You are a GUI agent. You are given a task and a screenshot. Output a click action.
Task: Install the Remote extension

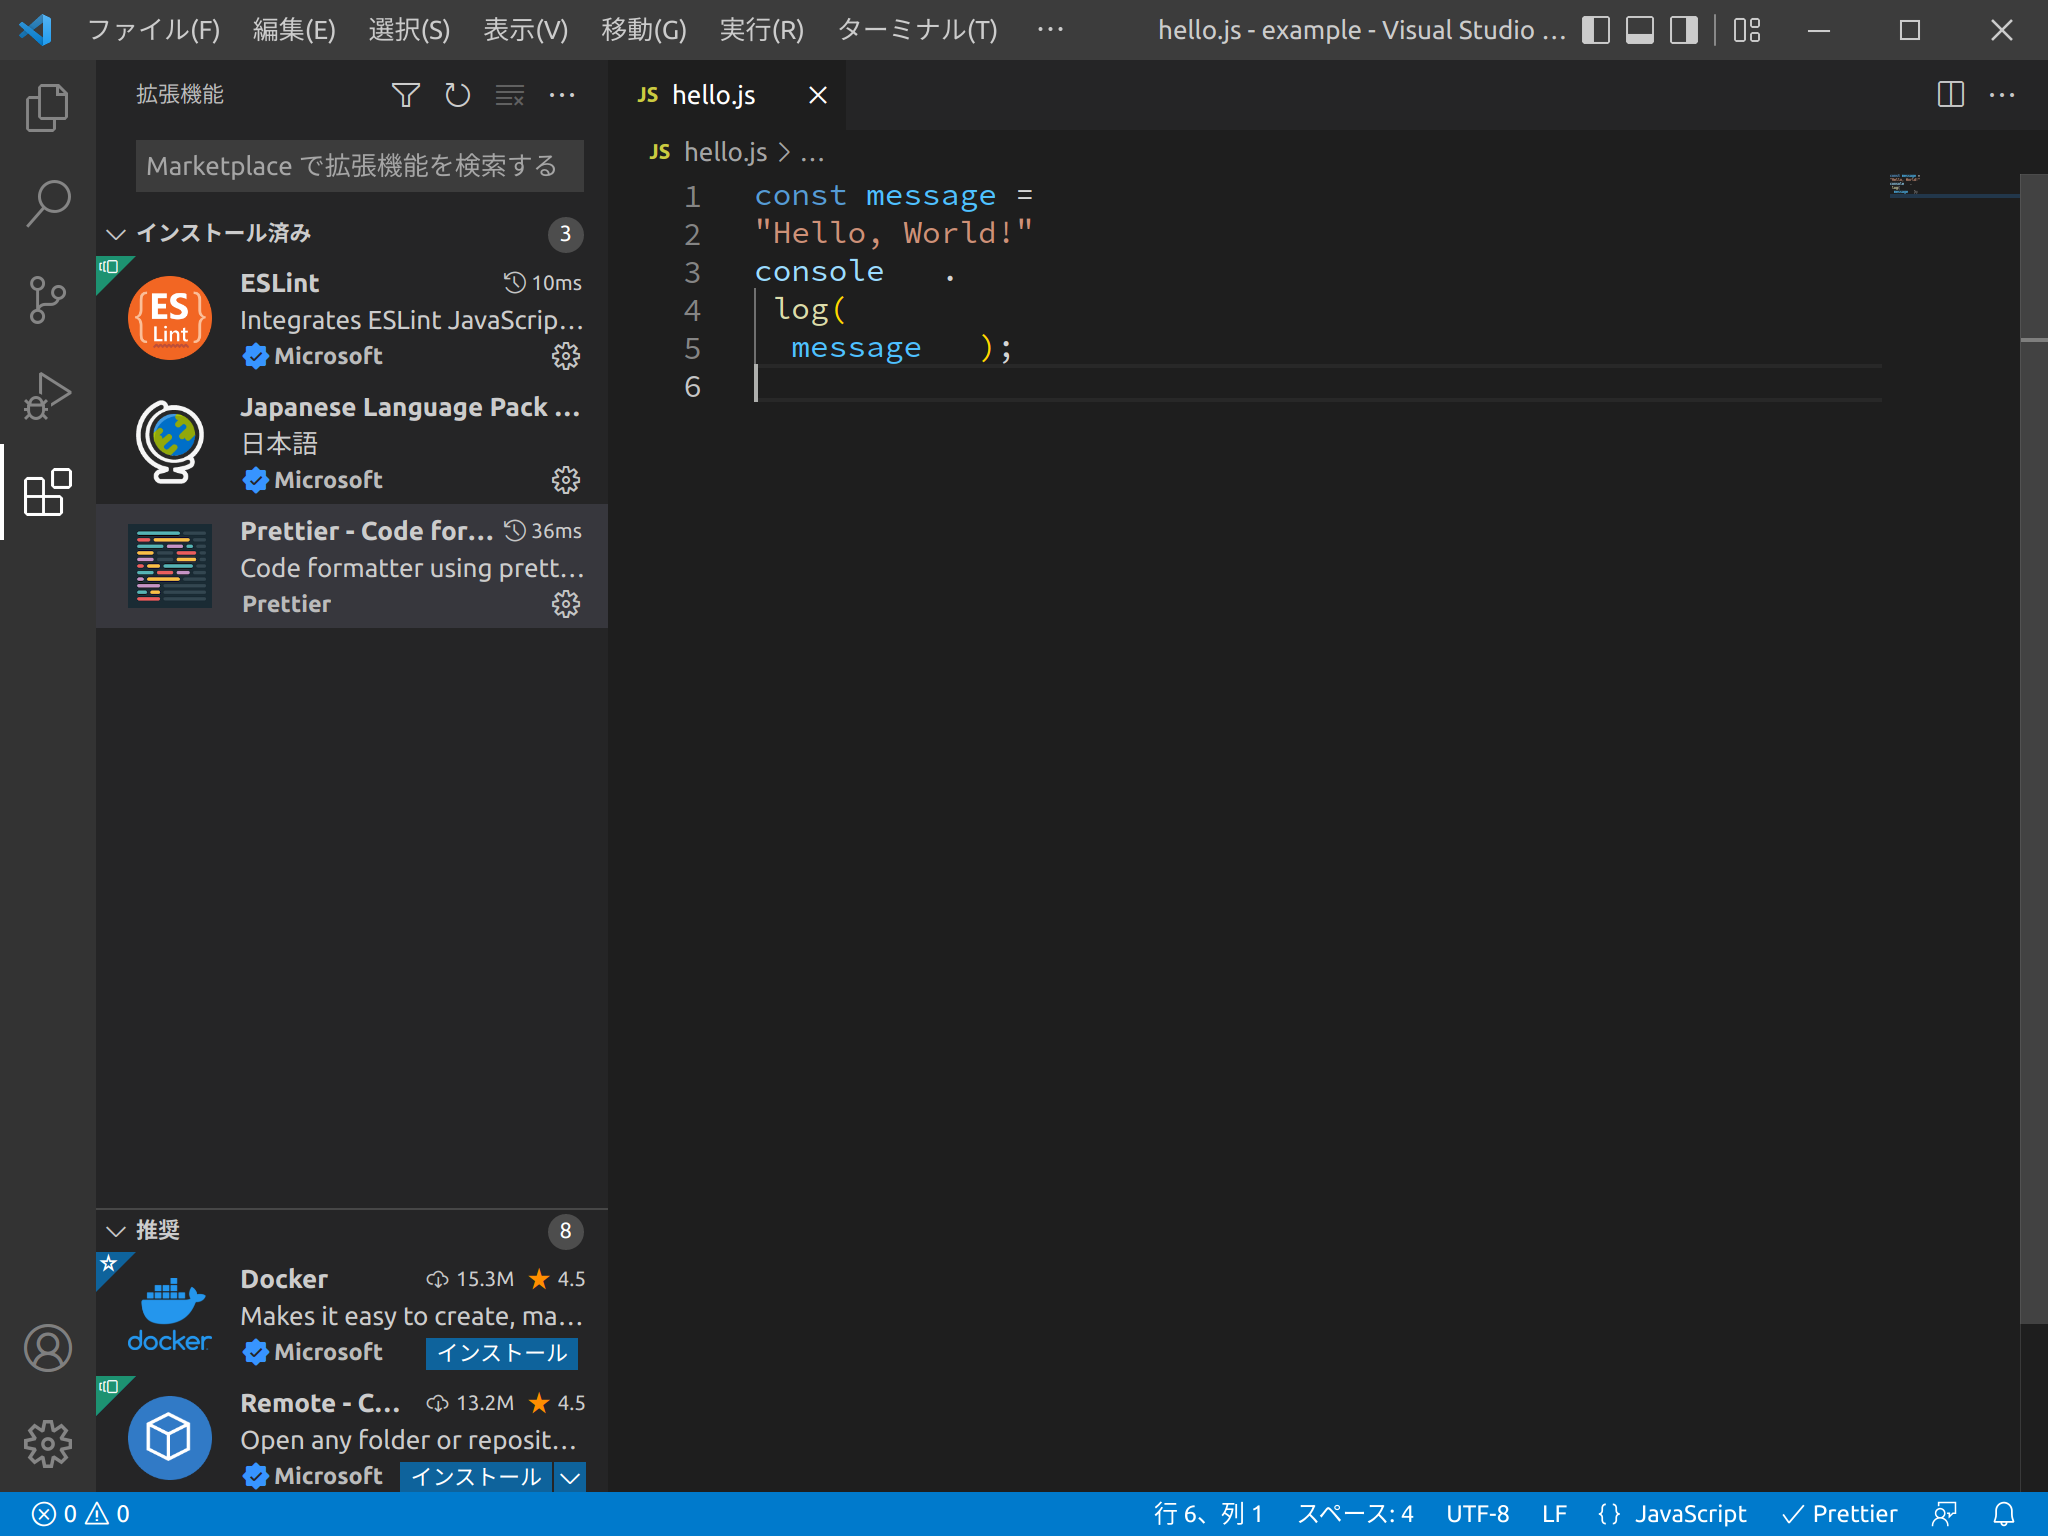click(476, 1477)
